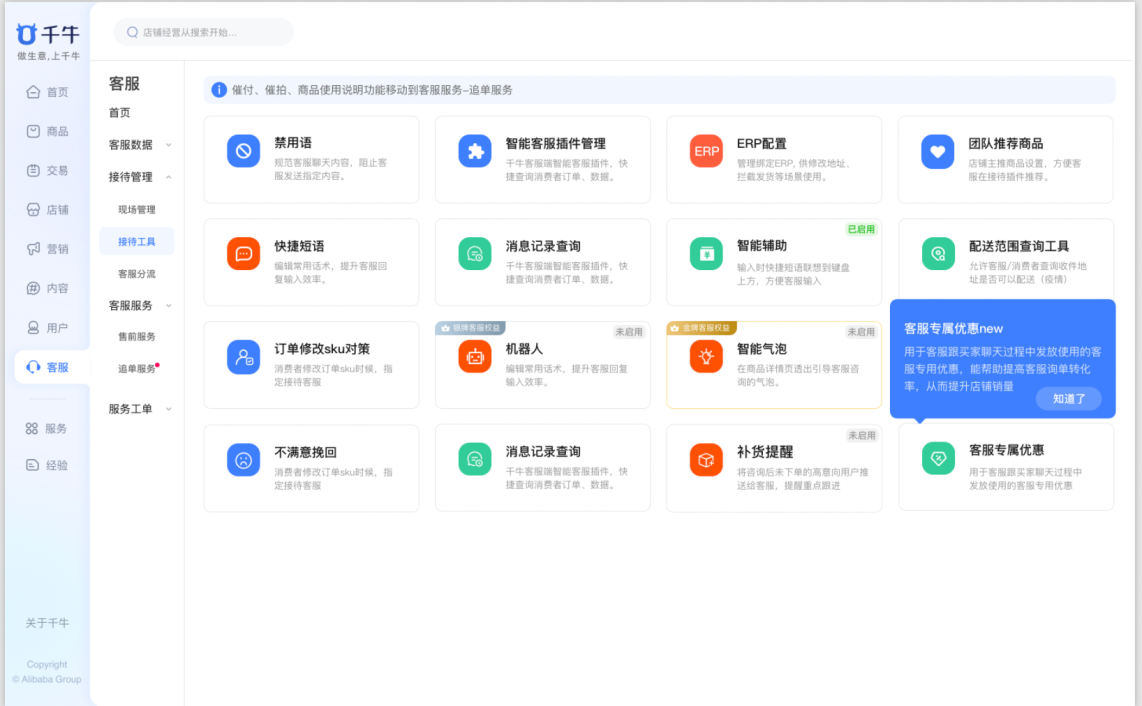
Task: Open the 营销 marketing megaphone icon
Action: coord(33,249)
